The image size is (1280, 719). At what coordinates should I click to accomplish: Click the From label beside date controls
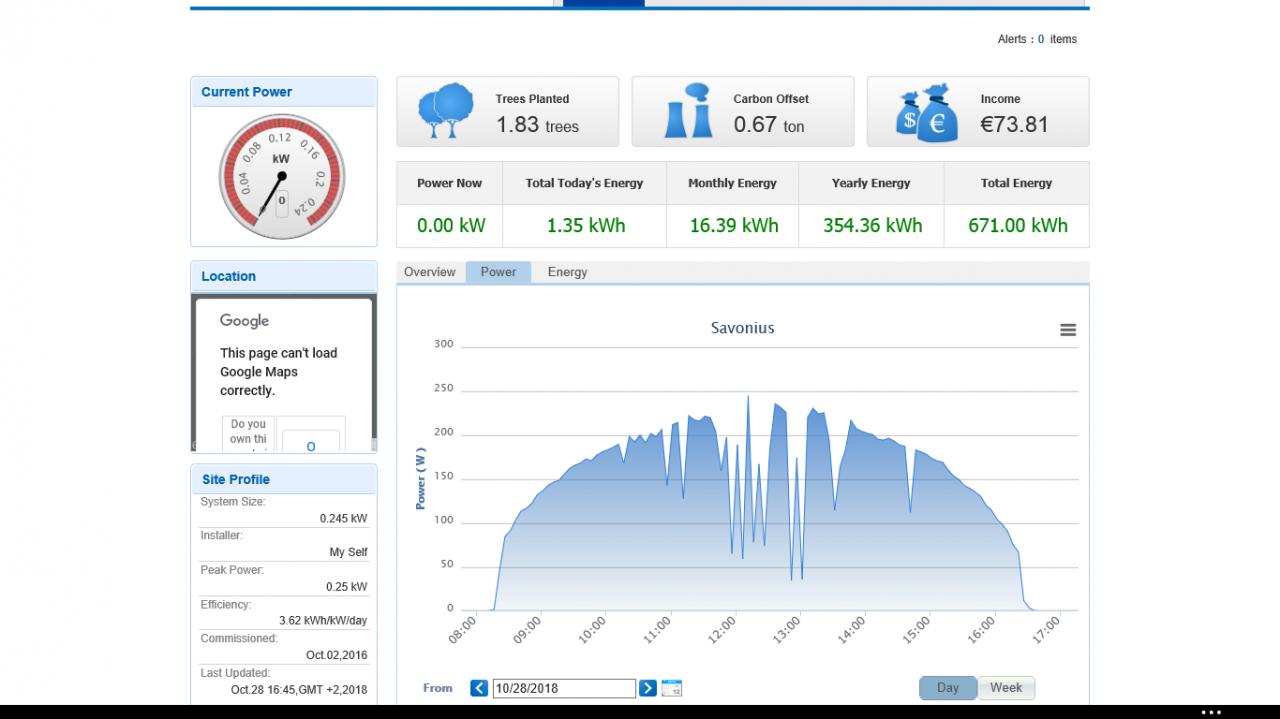(438, 688)
